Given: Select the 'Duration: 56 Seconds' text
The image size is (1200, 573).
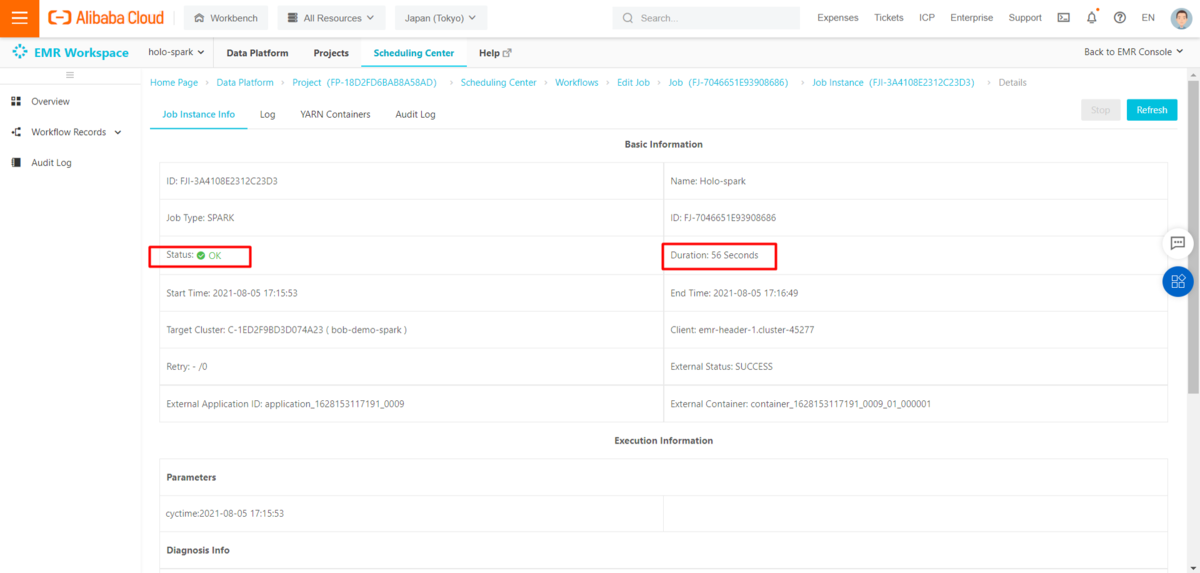Looking at the screenshot, I should (x=714, y=256).
